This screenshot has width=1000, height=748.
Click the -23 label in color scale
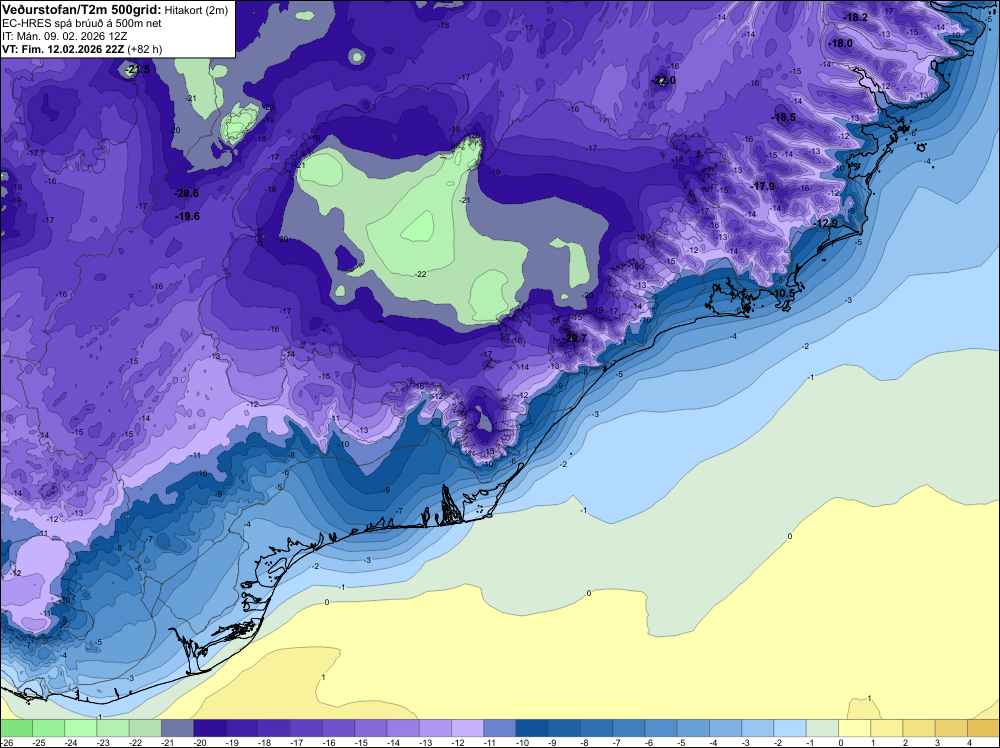[x=103, y=742]
